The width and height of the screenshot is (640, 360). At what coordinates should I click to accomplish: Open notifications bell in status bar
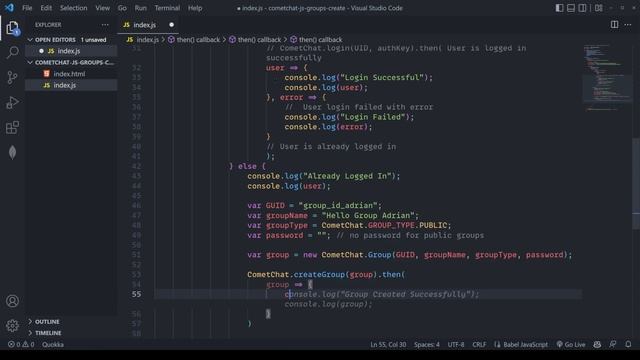628,344
